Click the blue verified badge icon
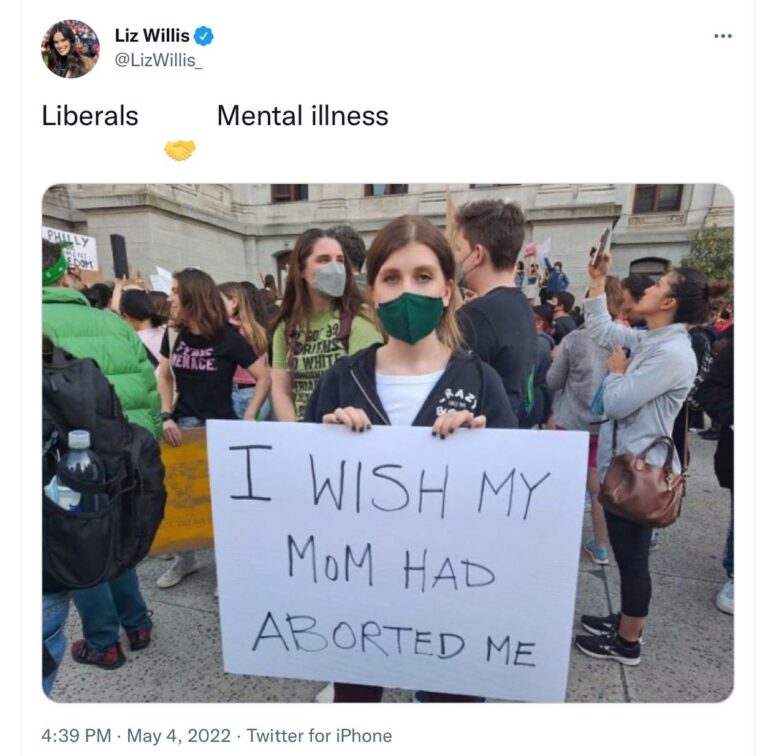 [x=203, y=36]
